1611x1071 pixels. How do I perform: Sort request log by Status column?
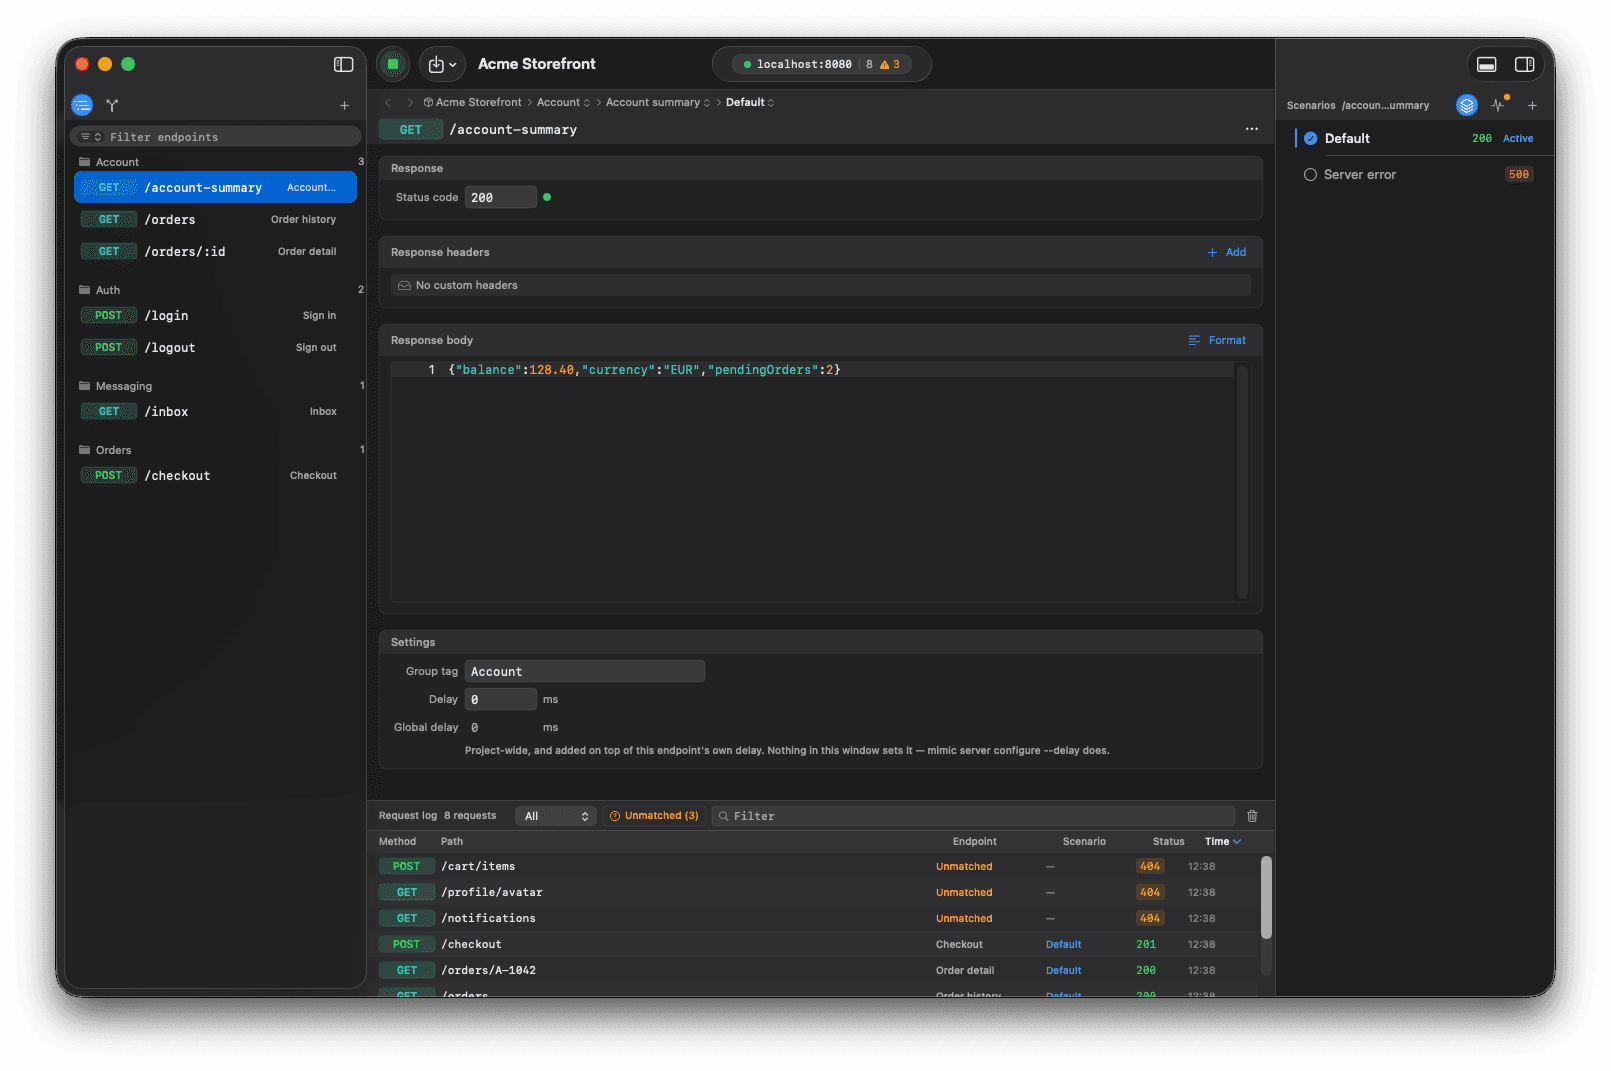[x=1168, y=842]
